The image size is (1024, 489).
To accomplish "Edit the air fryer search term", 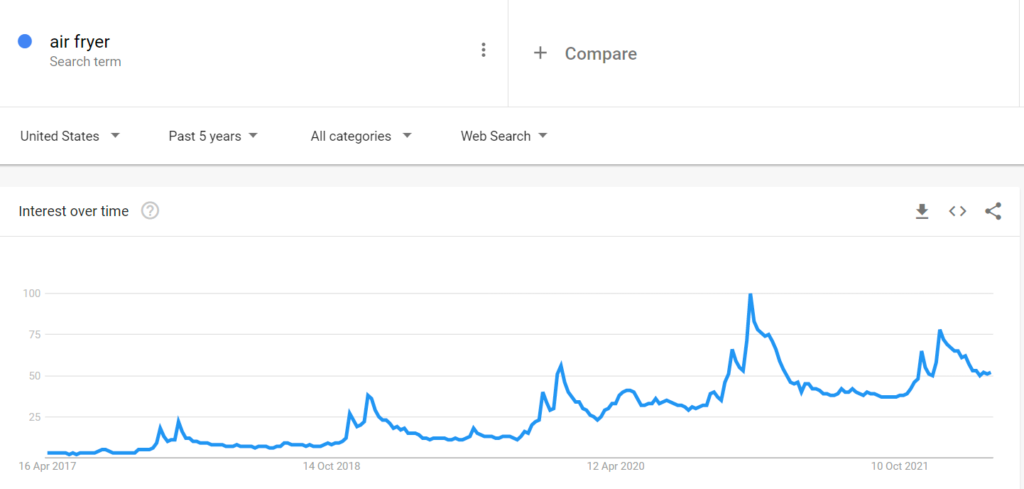I will (x=80, y=42).
